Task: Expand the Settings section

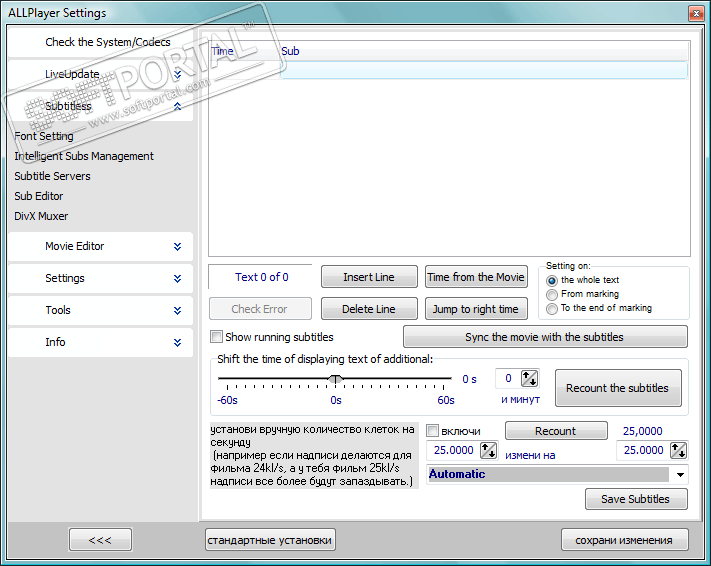Action: point(100,278)
